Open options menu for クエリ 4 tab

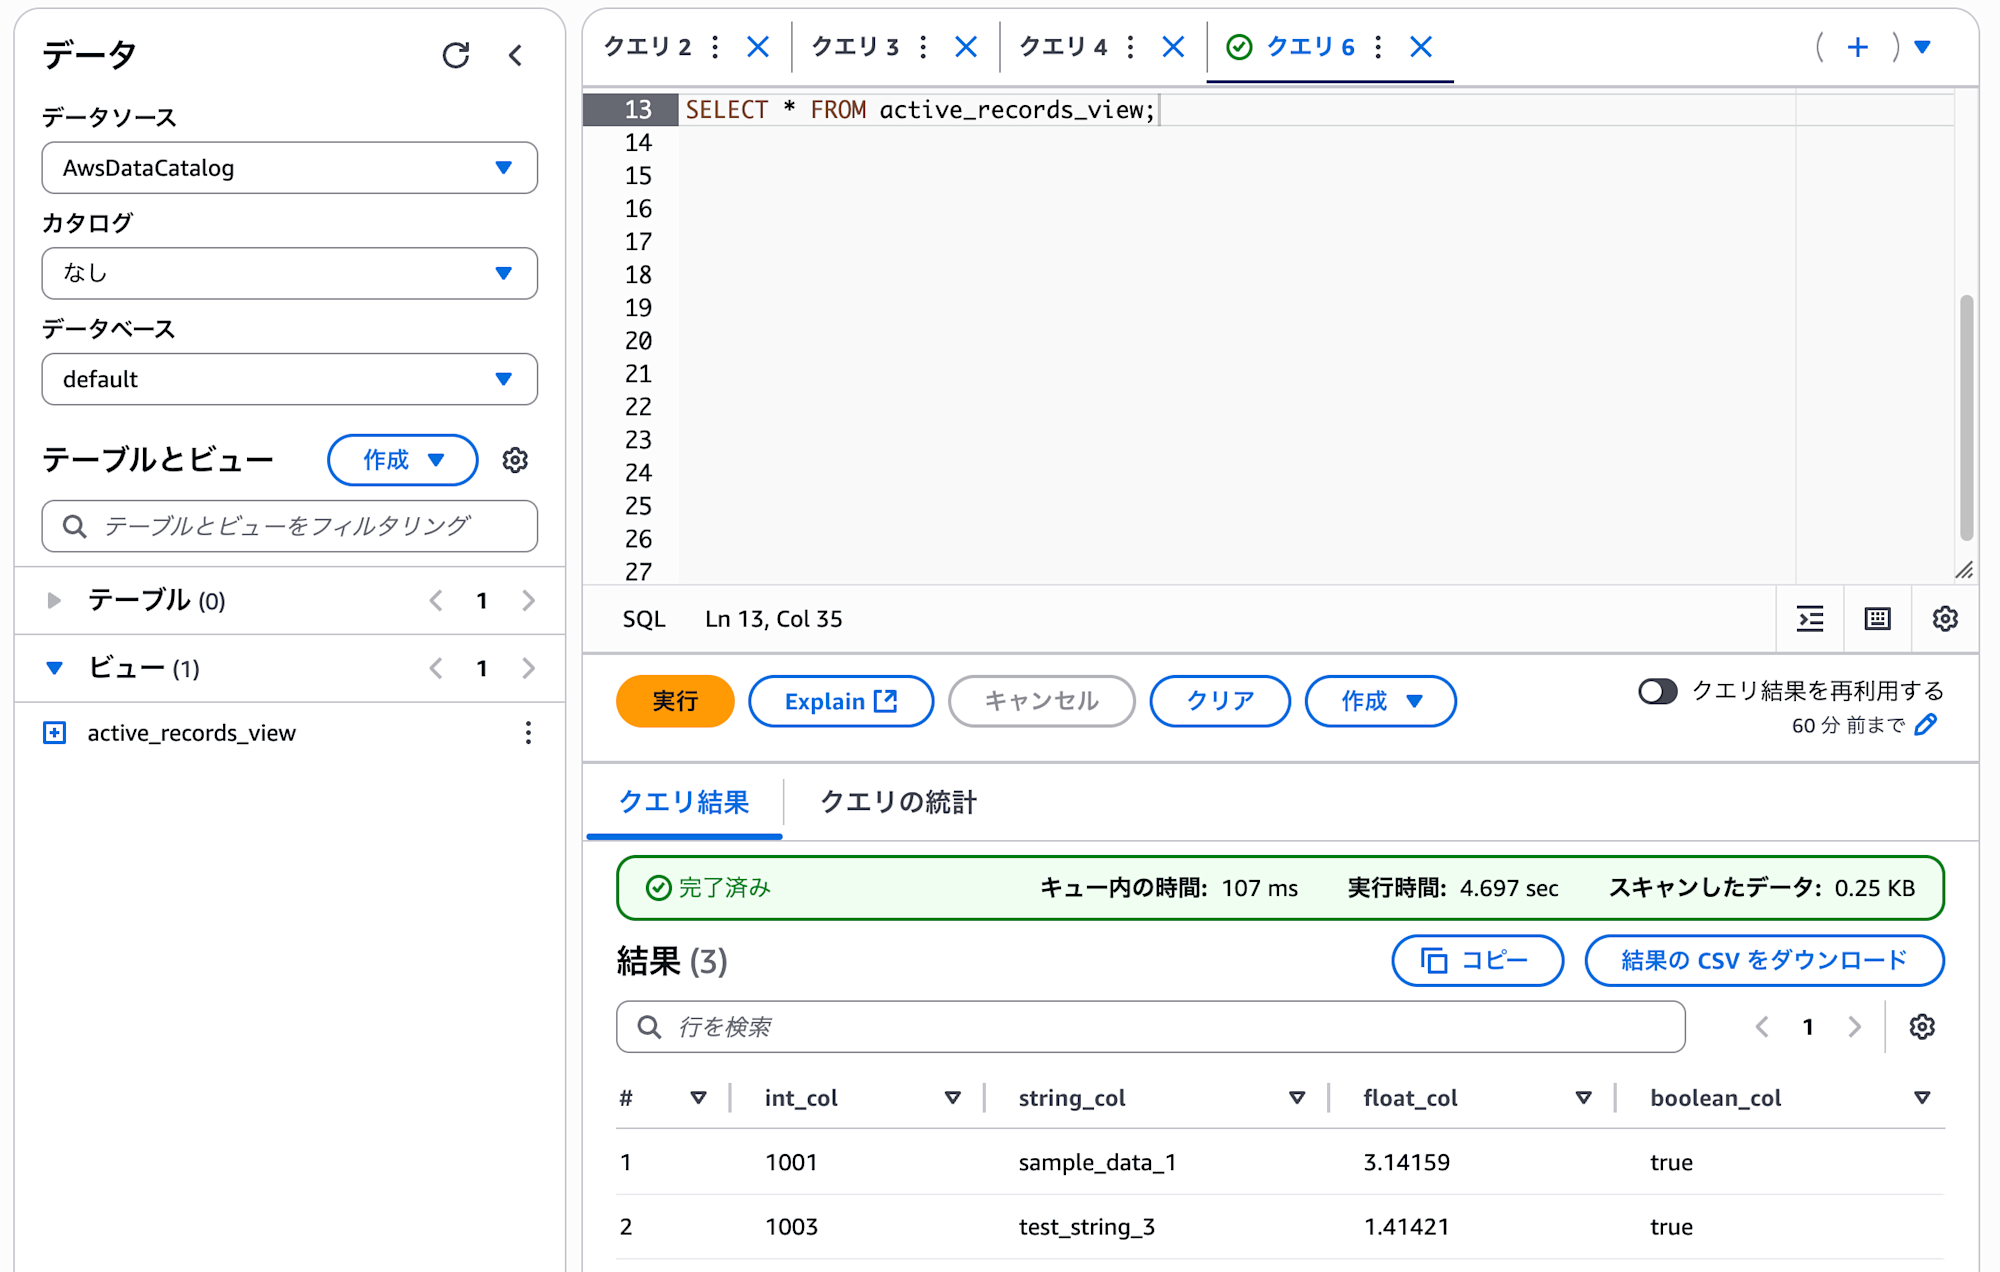(x=1130, y=47)
